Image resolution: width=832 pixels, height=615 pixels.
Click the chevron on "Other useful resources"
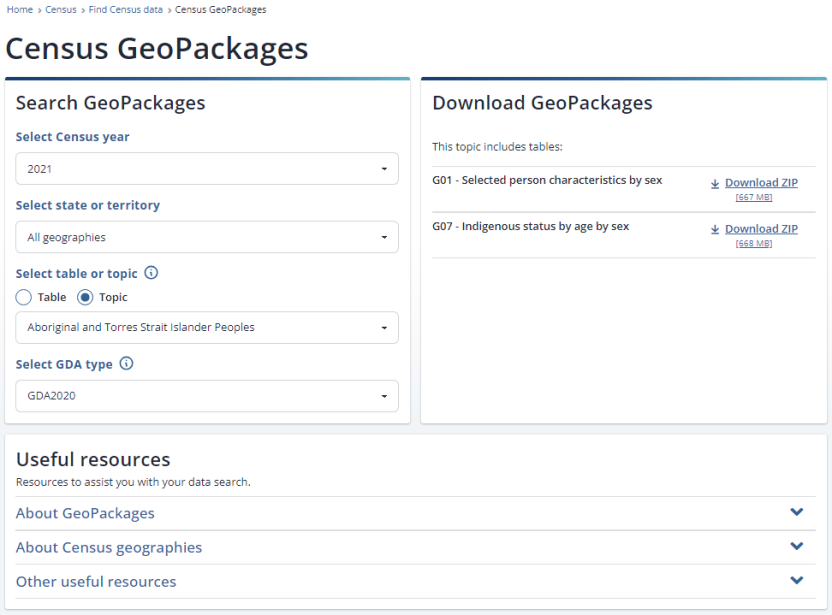797,580
